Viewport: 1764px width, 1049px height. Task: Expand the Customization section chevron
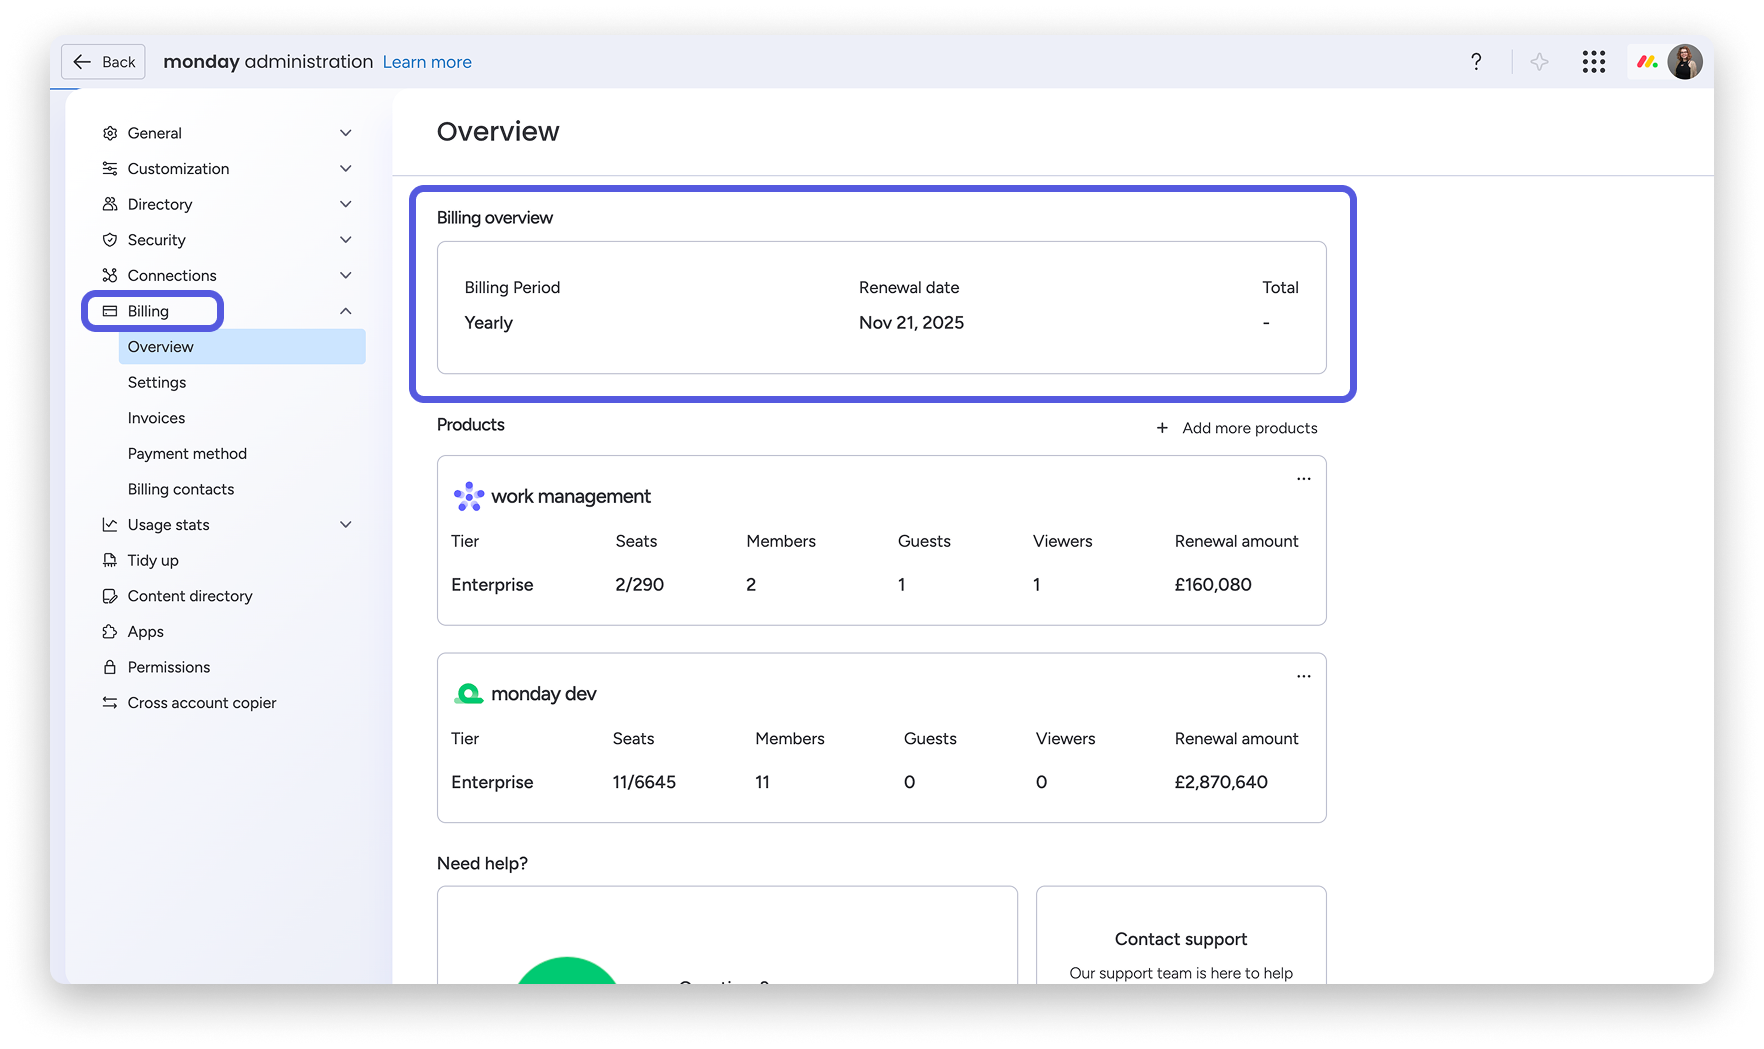coord(346,169)
